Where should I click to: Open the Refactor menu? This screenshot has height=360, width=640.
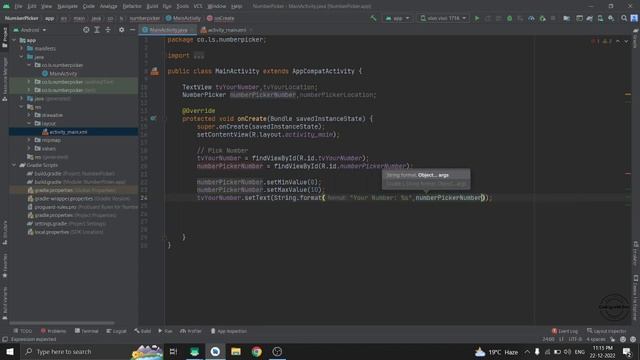pos(132,6)
